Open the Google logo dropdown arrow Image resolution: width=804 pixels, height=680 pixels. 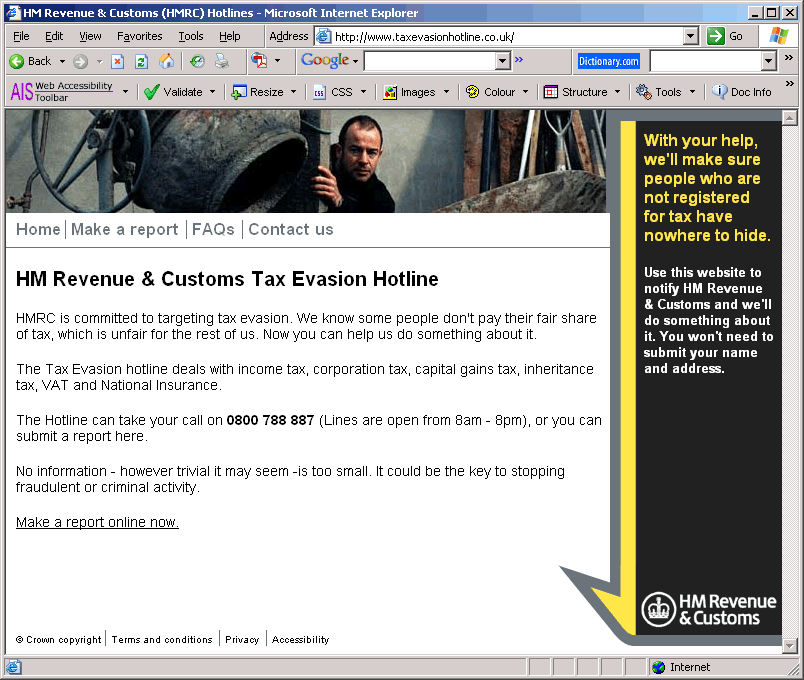pos(355,62)
